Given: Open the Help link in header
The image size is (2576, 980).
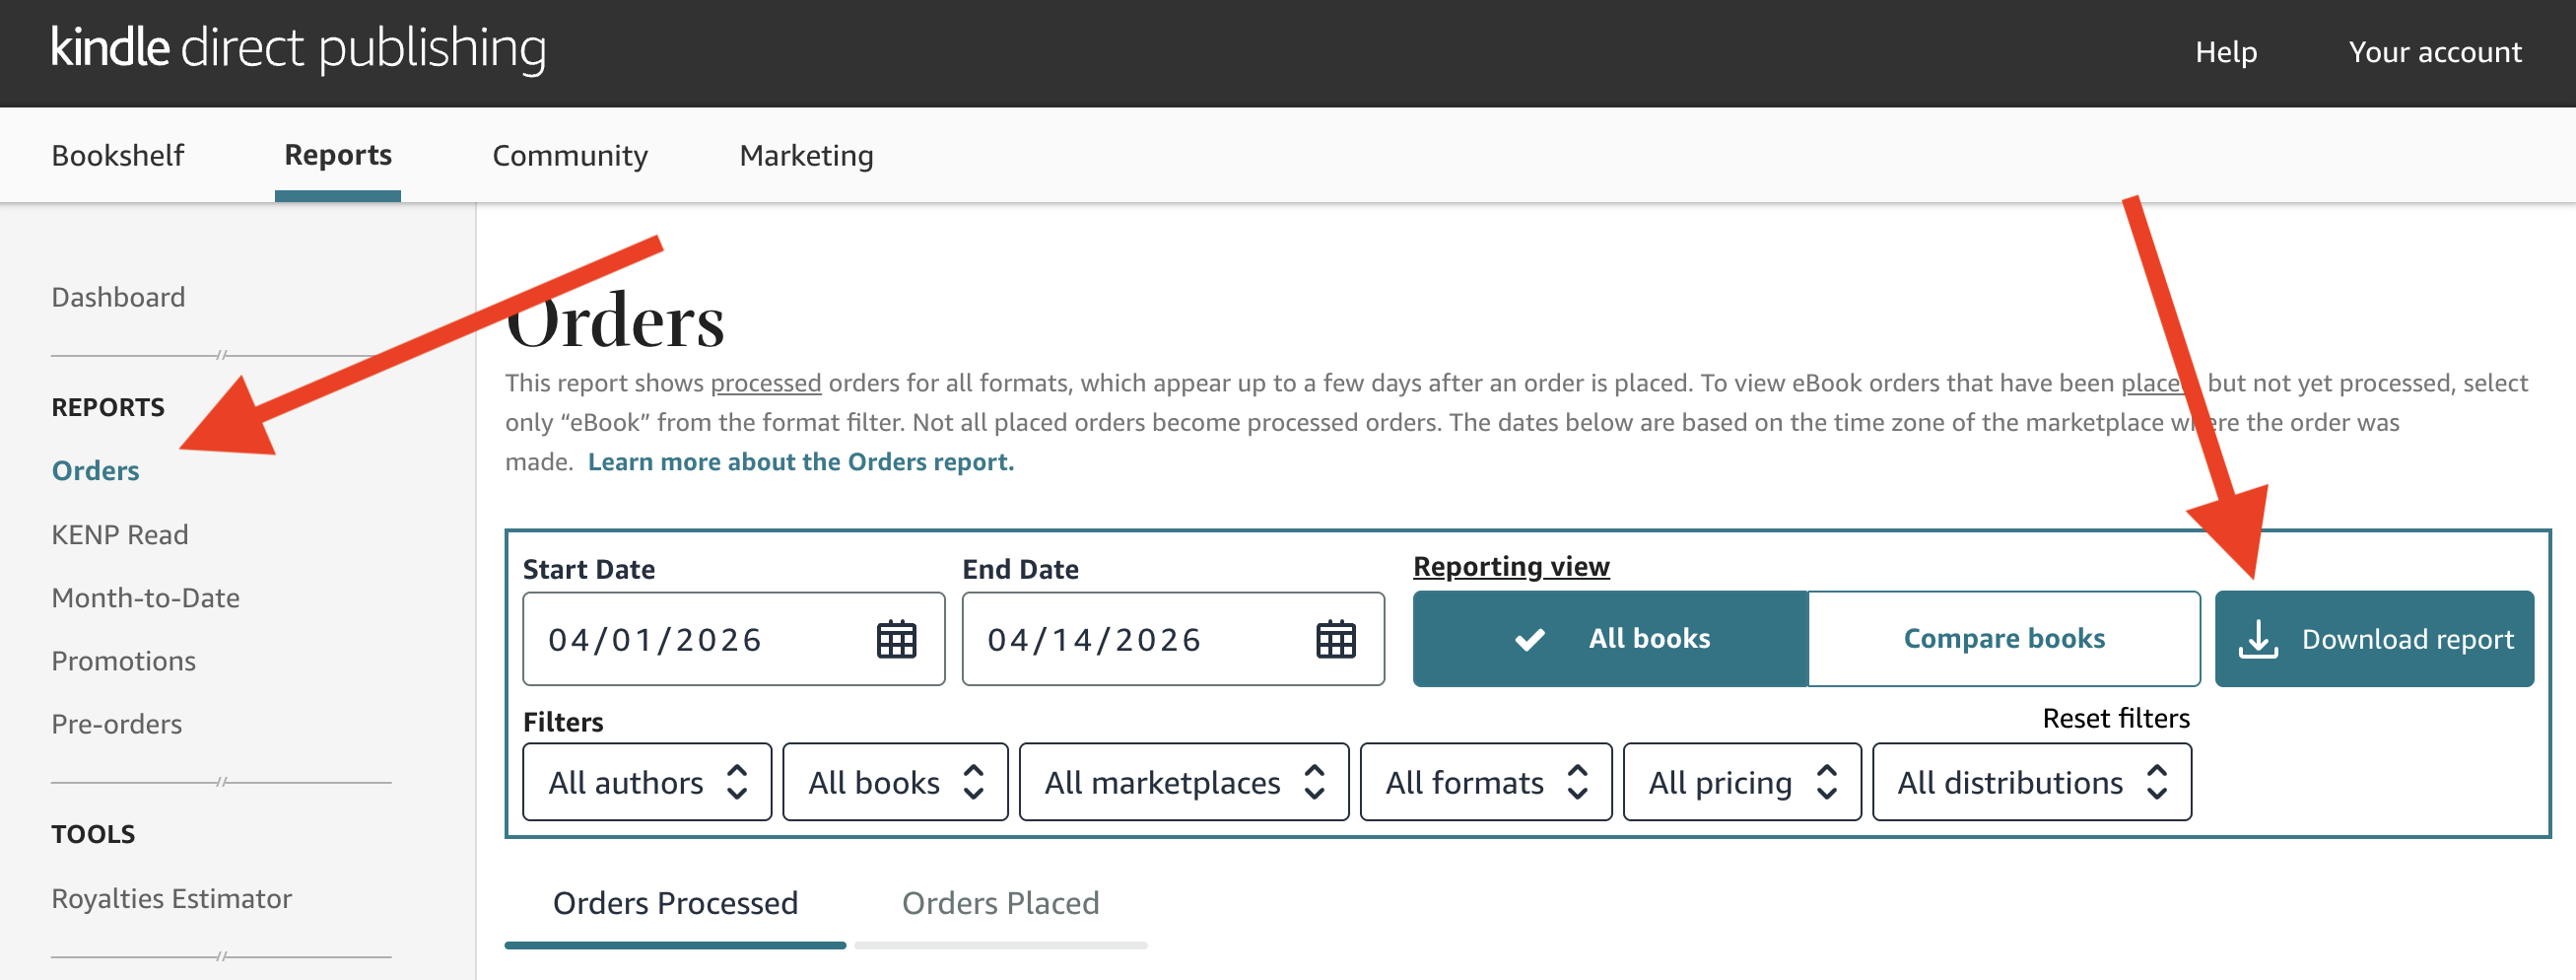Looking at the screenshot, I should click(2226, 52).
